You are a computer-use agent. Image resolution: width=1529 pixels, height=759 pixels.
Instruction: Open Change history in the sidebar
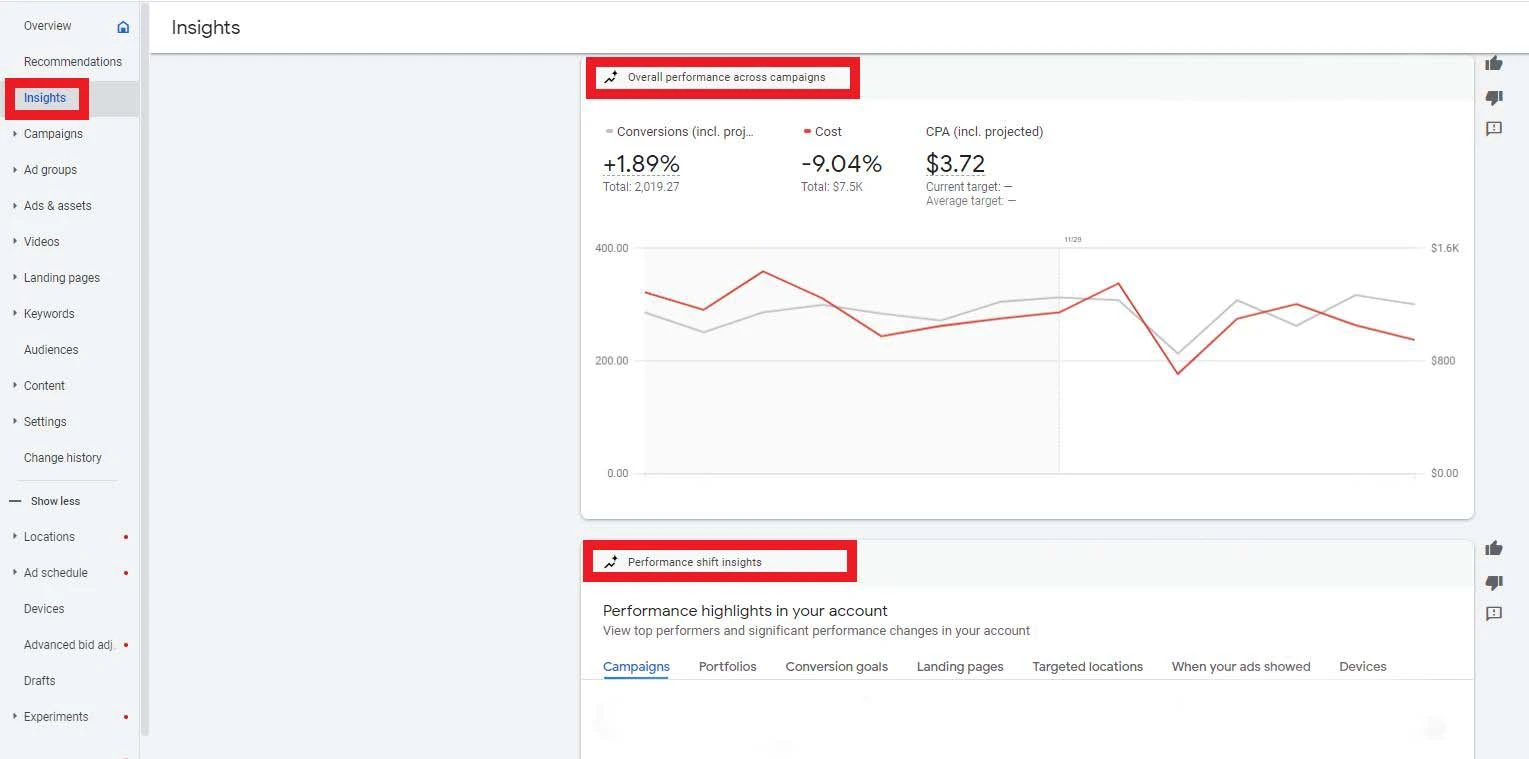pos(62,458)
